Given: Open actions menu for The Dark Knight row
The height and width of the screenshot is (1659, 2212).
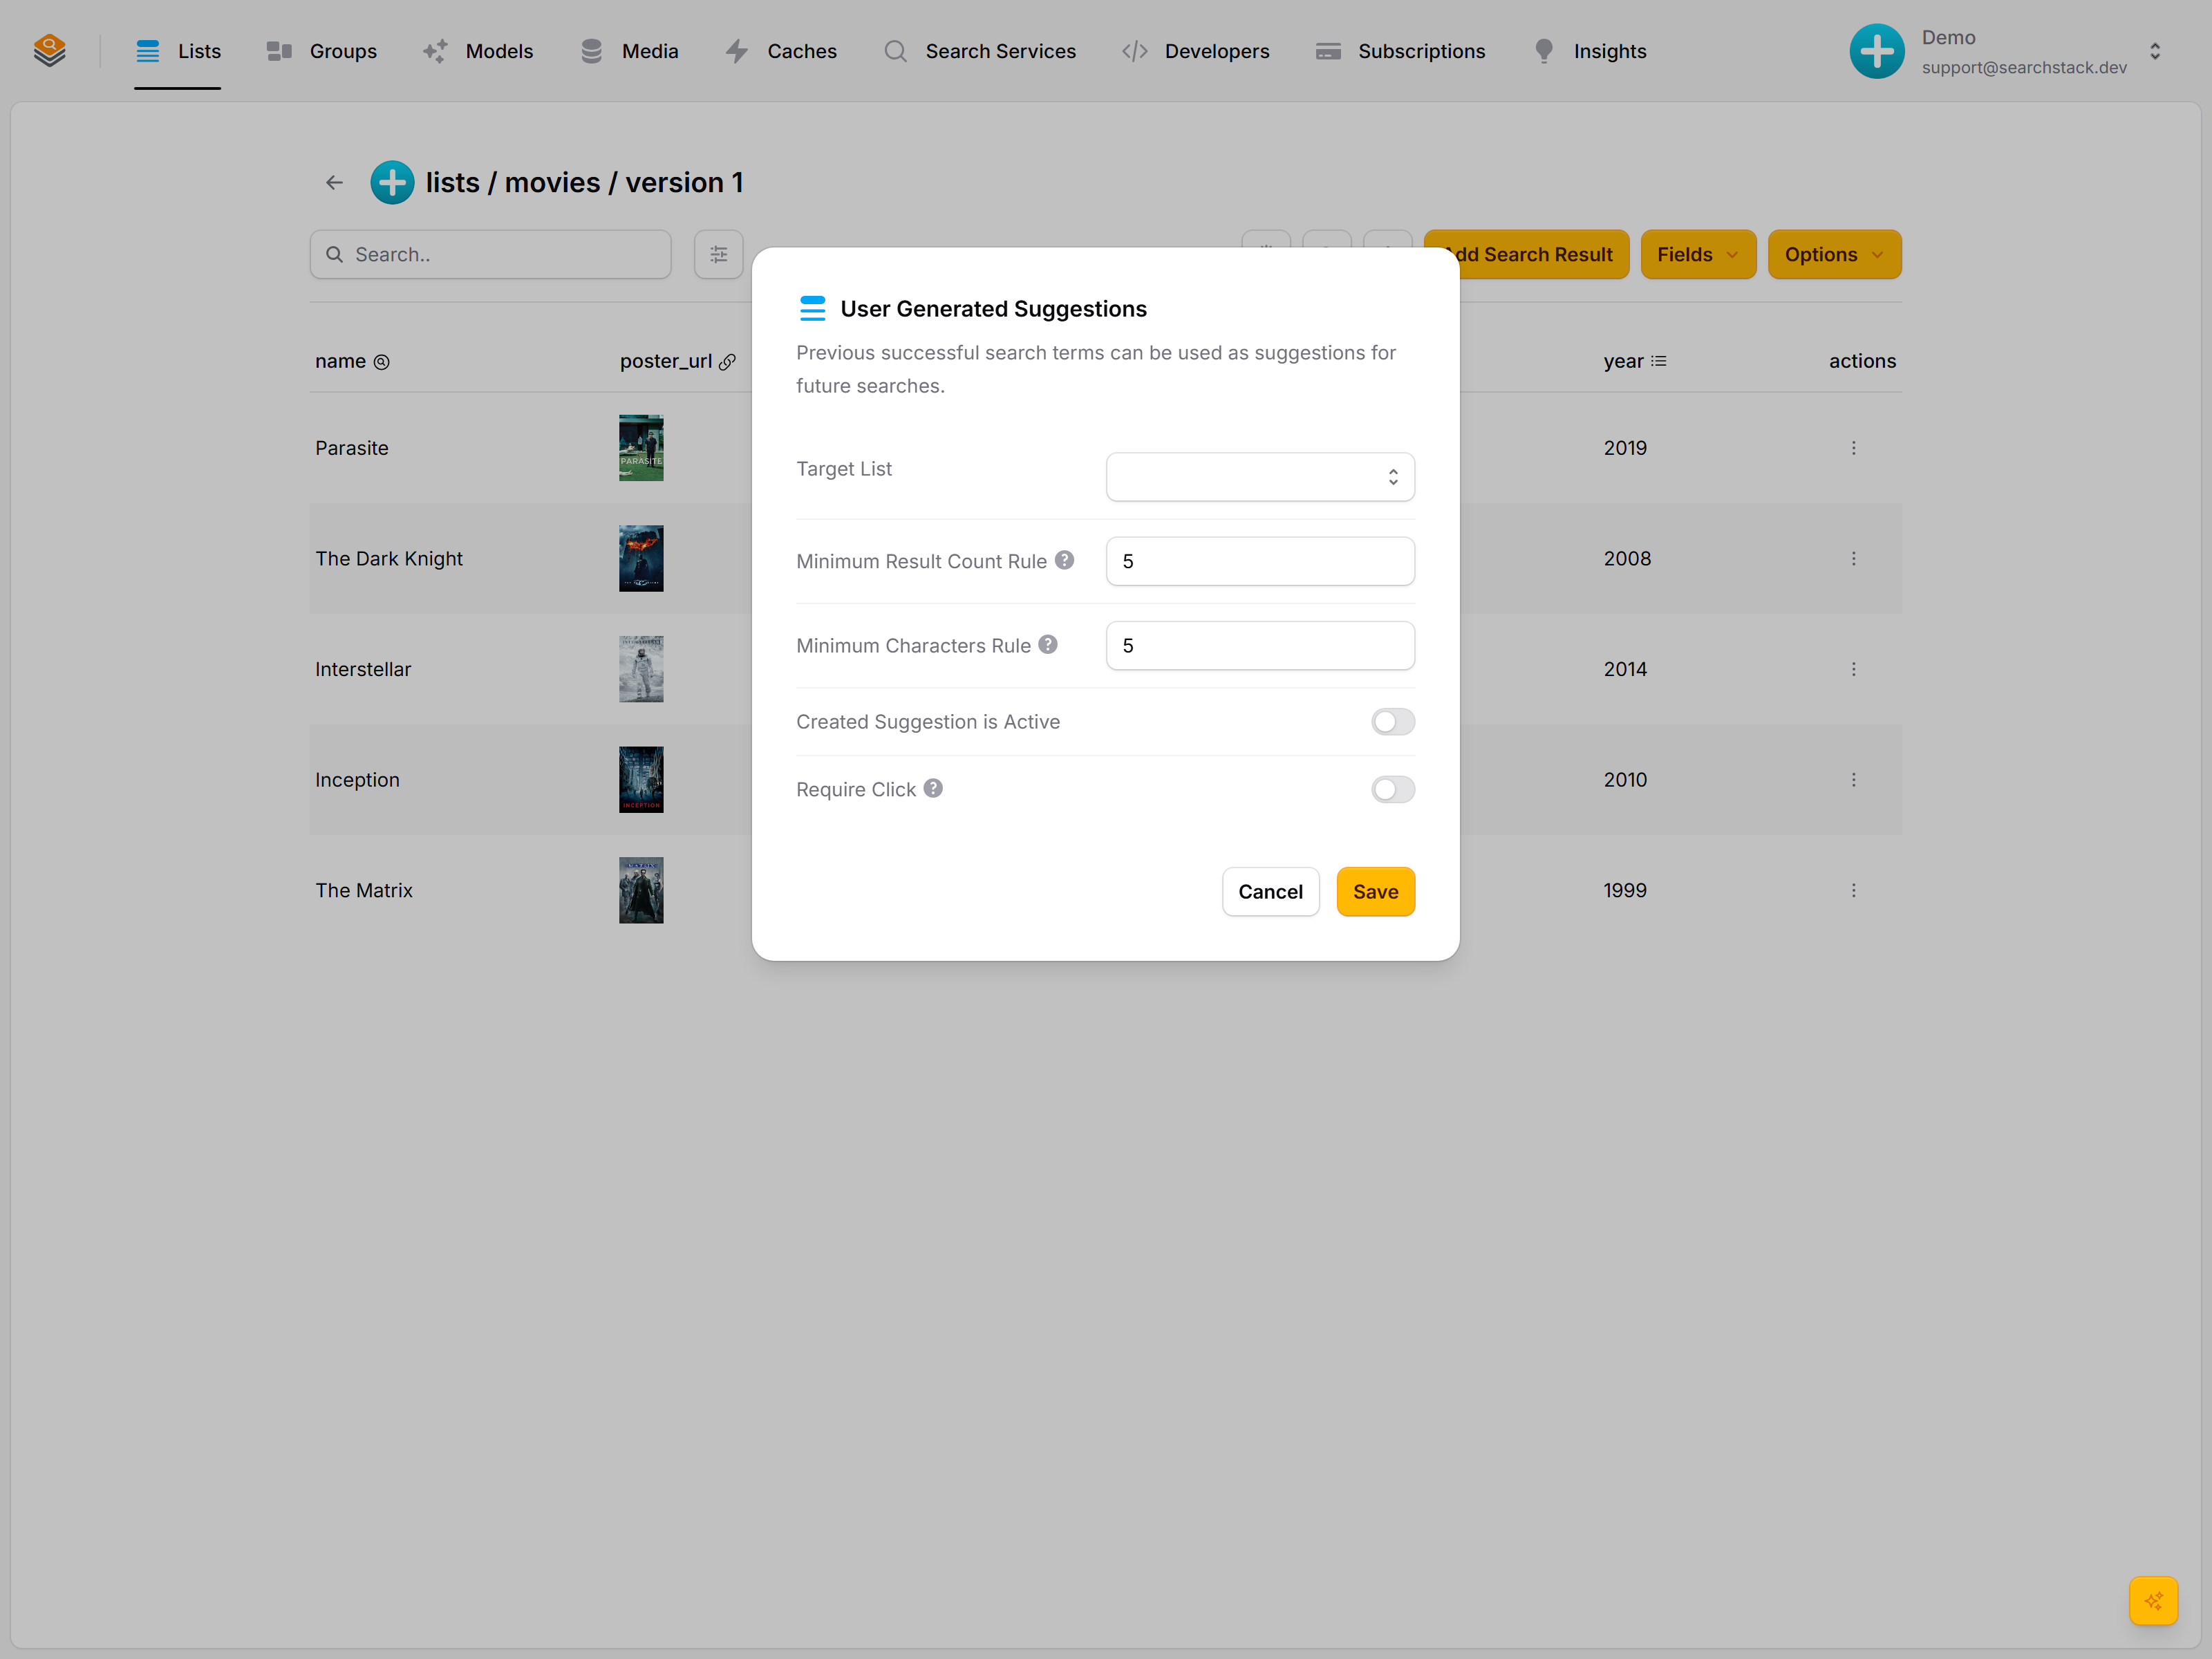Looking at the screenshot, I should (x=1853, y=558).
